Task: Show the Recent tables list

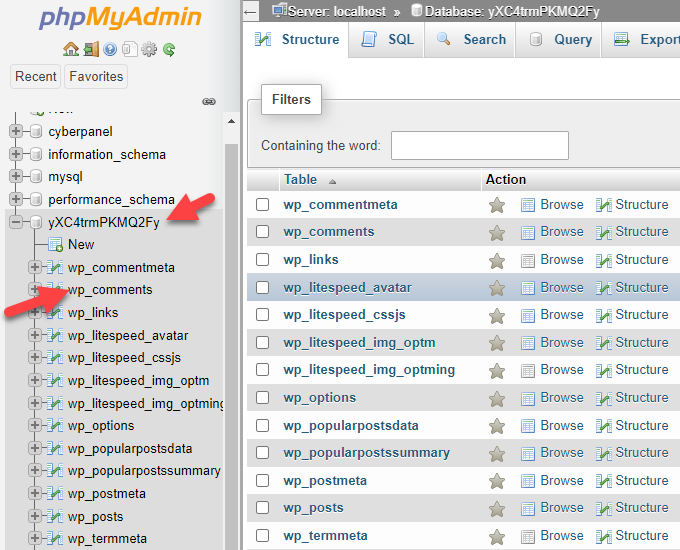Action: [x=36, y=76]
